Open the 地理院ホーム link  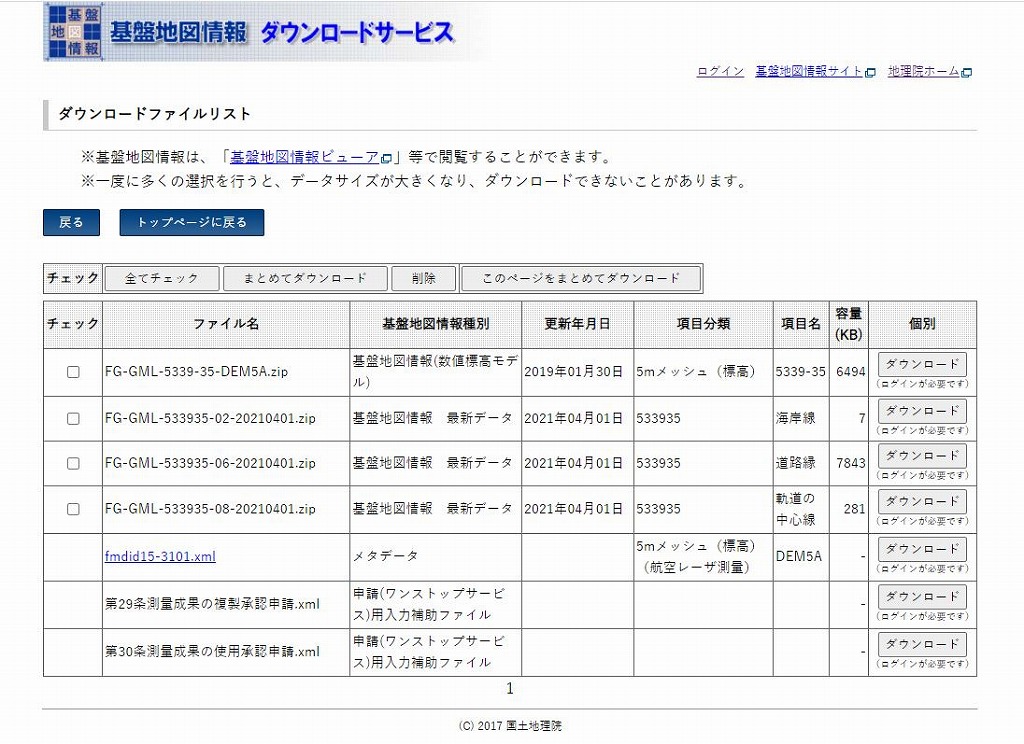point(923,71)
